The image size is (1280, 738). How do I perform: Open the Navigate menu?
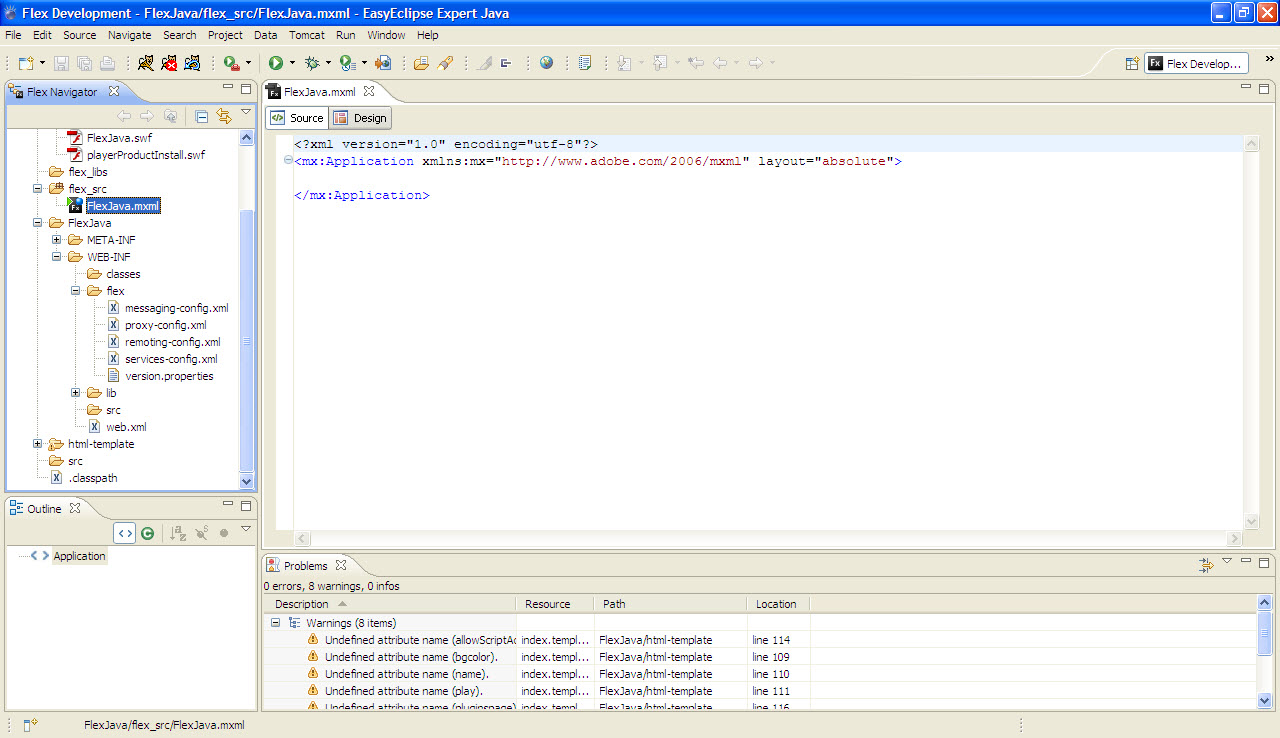click(130, 35)
